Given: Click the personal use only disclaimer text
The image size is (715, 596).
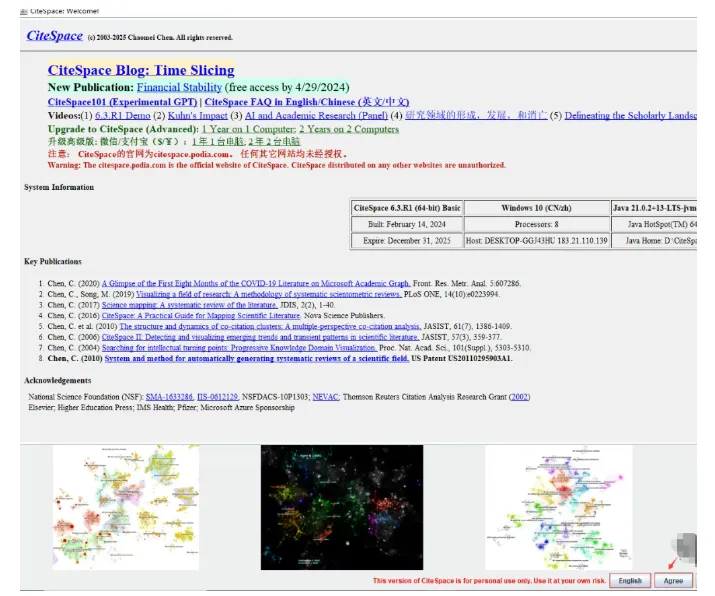Looking at the screenshot, I should [x=489, y=581].
